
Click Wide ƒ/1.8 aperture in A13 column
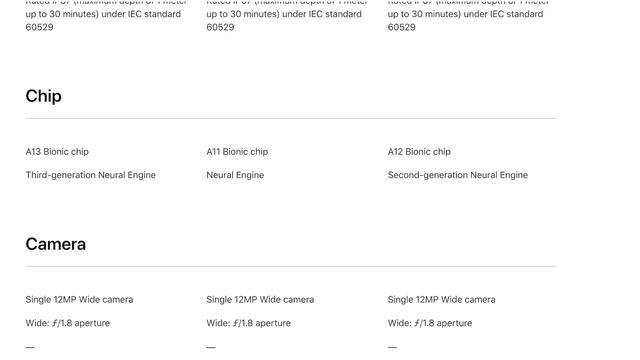[68, 323]
